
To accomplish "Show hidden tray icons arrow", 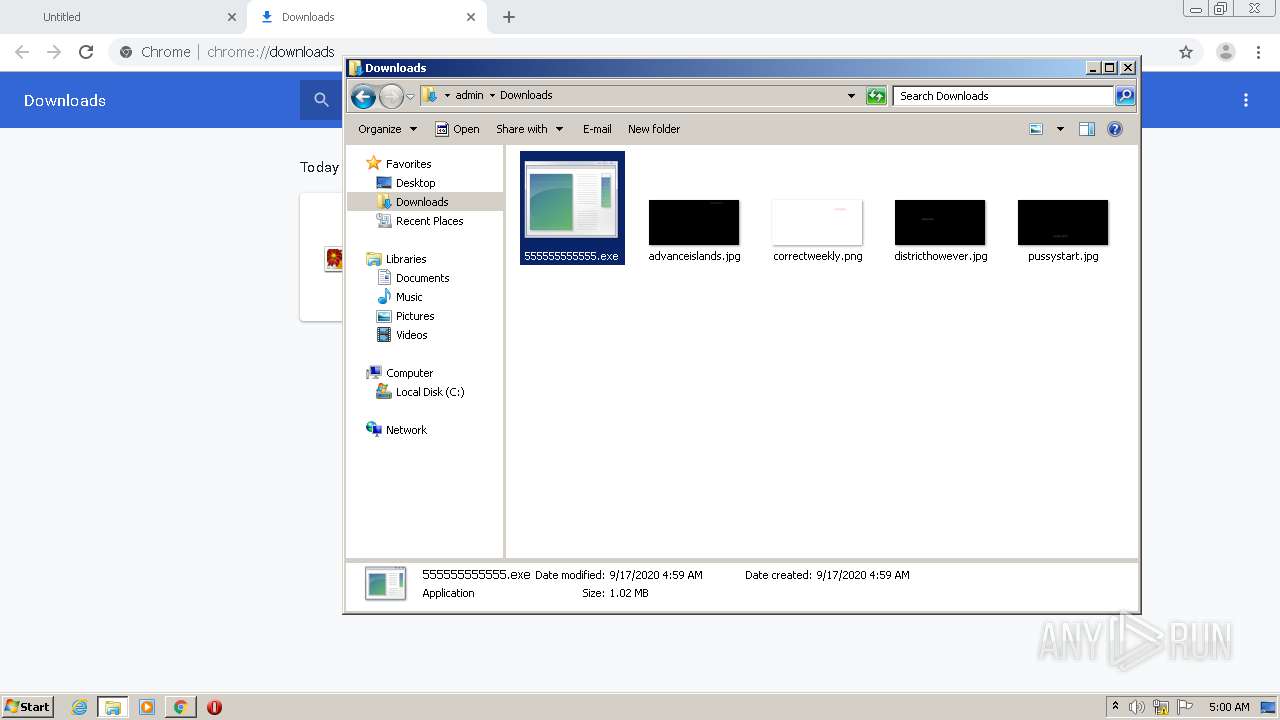I will pos(1115,707).
